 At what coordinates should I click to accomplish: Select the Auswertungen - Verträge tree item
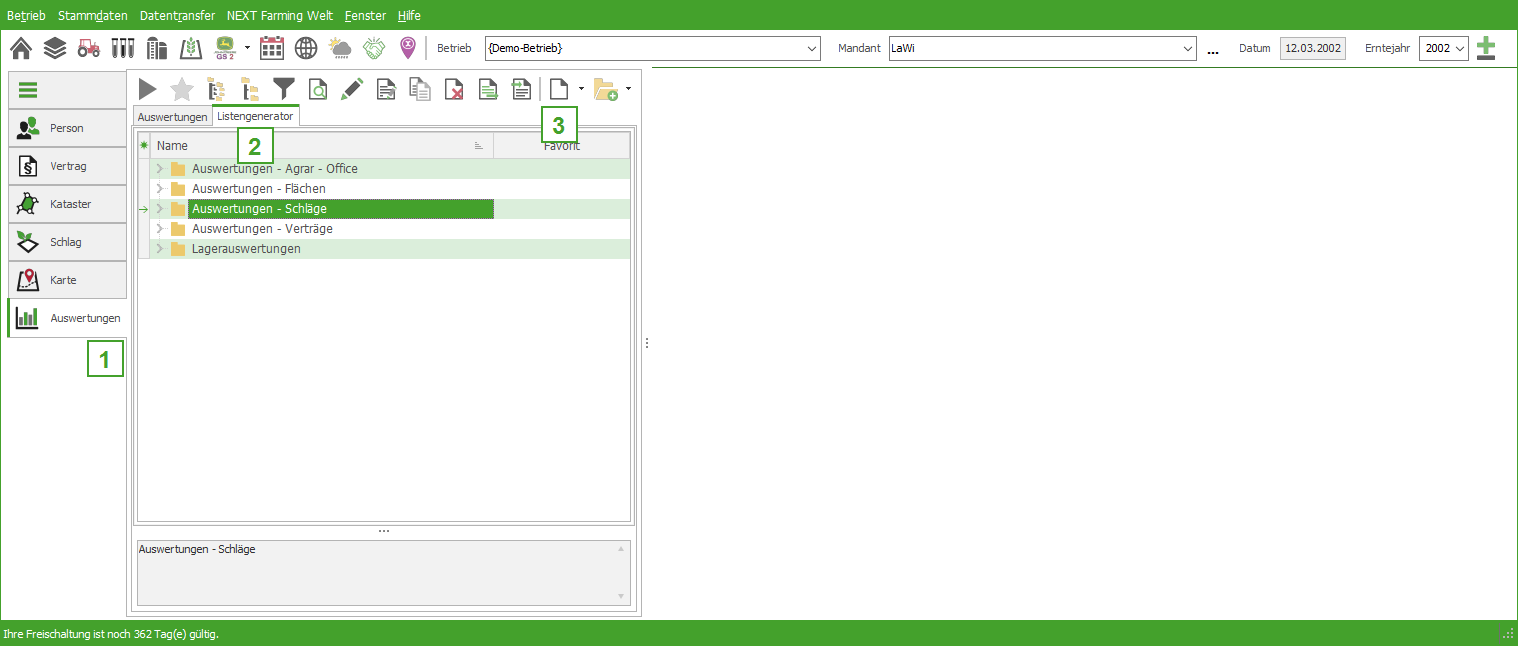pos(262,229)
